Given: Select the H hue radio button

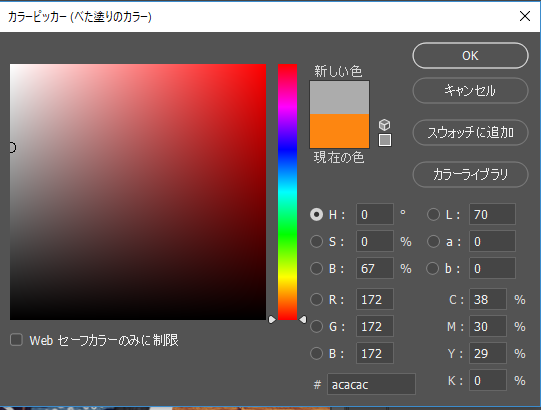Looking at the screenshot, I should (316, 214).
